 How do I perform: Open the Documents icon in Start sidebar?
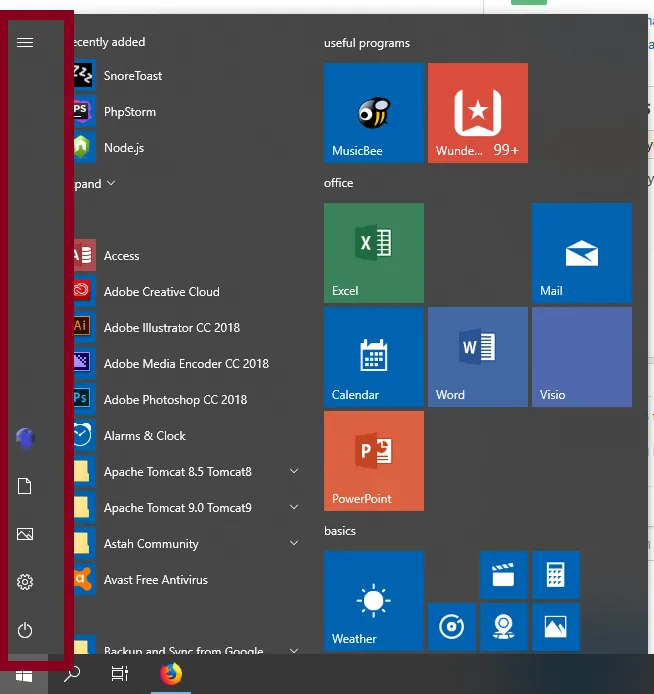[x=25, y=486]
